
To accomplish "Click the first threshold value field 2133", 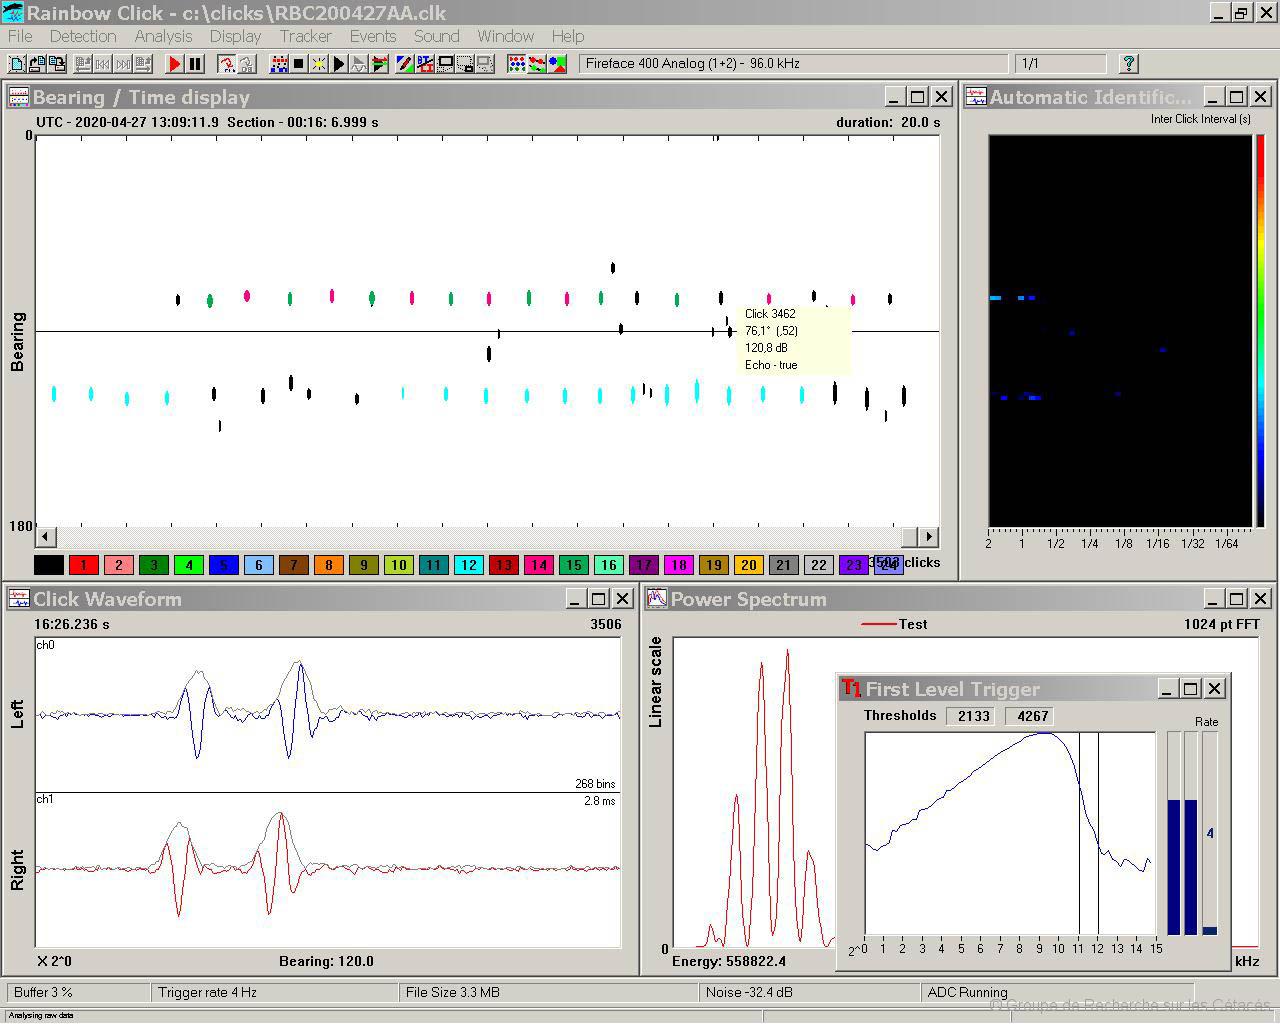I will coord(971,716).
